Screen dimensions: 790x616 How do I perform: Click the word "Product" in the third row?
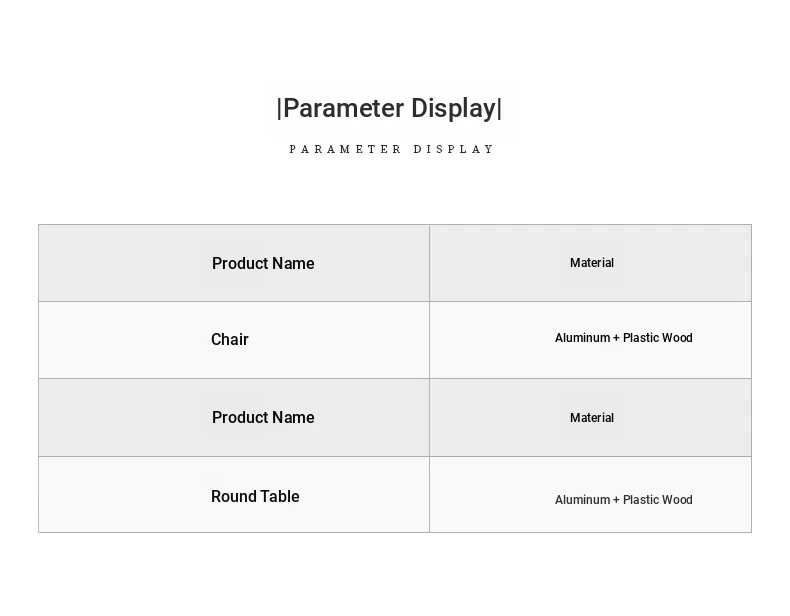(240, 417)
